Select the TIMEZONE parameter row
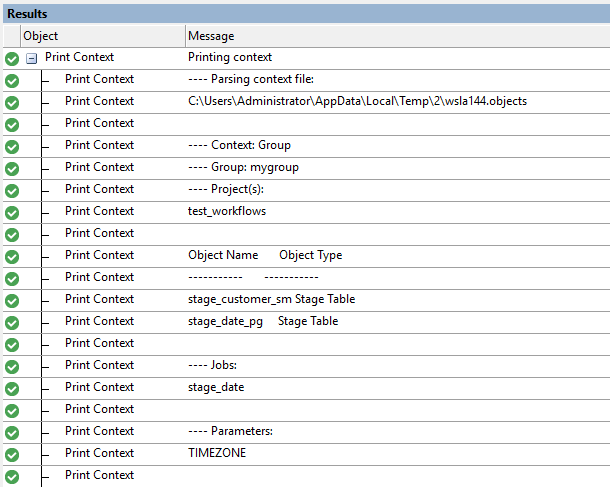Viewport: 610px width, 487px height. click(216, 453)
